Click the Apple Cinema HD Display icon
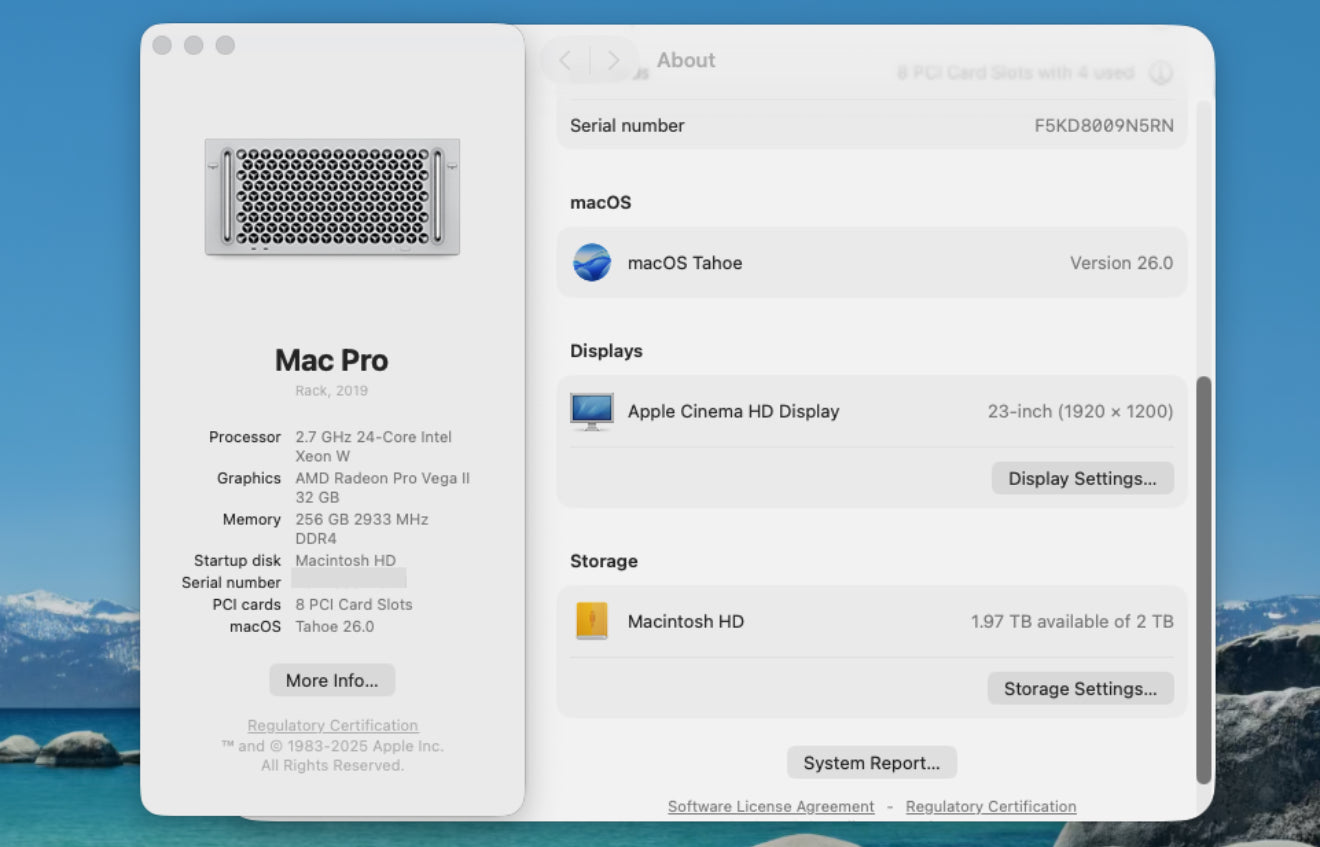1320x847 pixels. (592, 411)
